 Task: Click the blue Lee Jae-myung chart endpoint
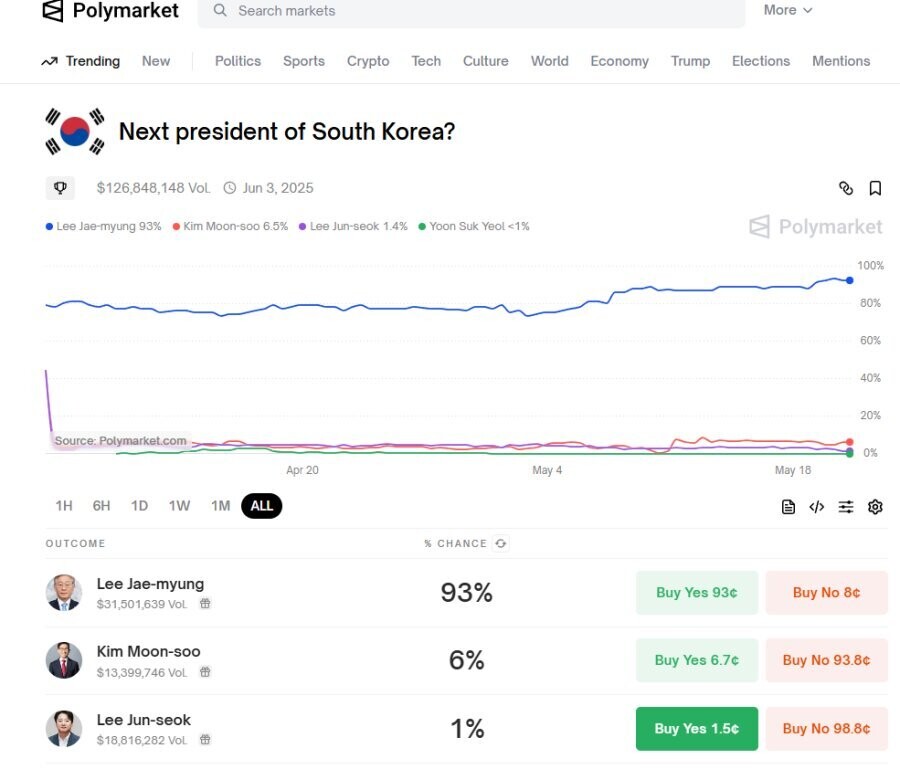(x=849, y=280)
